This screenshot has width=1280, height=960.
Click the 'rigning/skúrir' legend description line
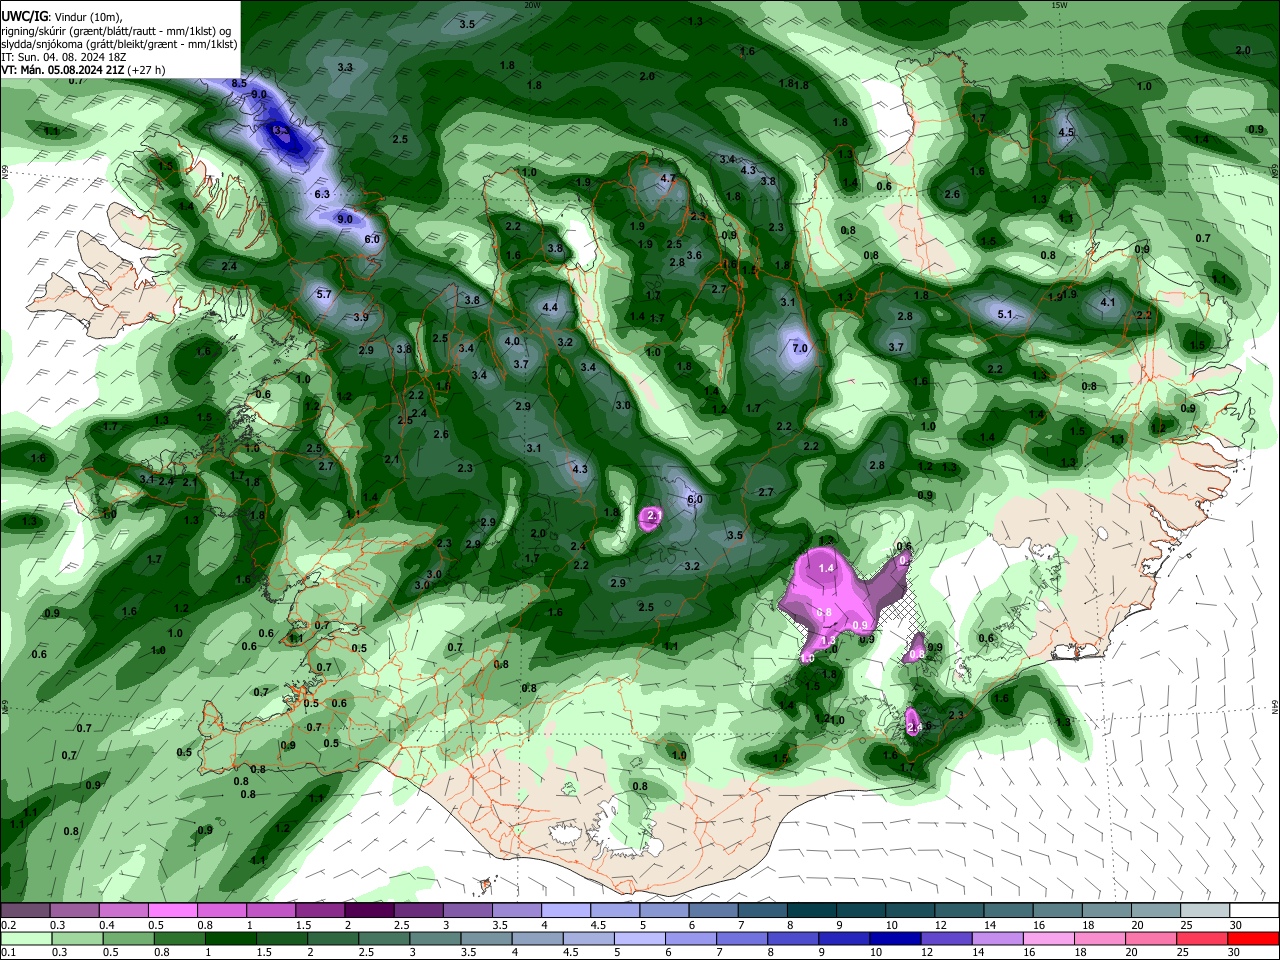[x=118, y=31]
